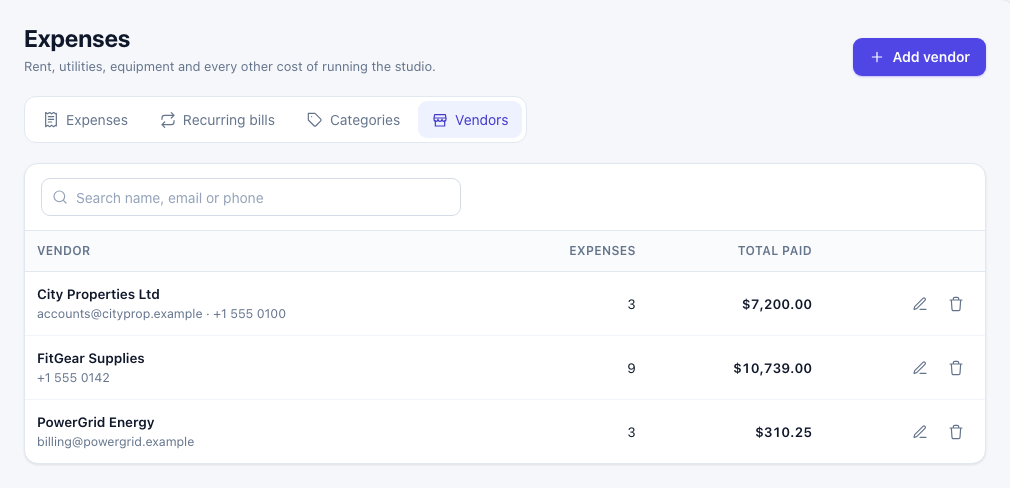Viewport: 1010px width, 488px height.
Task: Go to the Categories tab
Action: tap(353, 120)
